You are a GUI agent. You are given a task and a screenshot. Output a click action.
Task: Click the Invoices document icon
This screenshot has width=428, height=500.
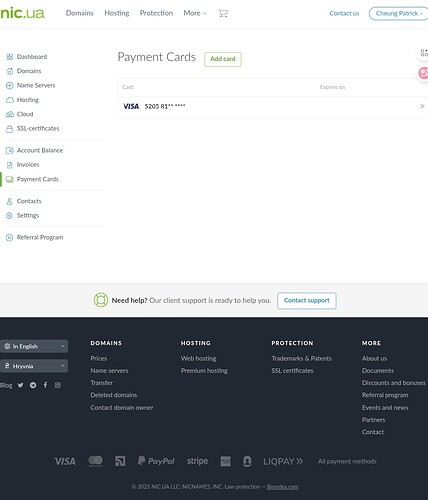coord(10,165)
